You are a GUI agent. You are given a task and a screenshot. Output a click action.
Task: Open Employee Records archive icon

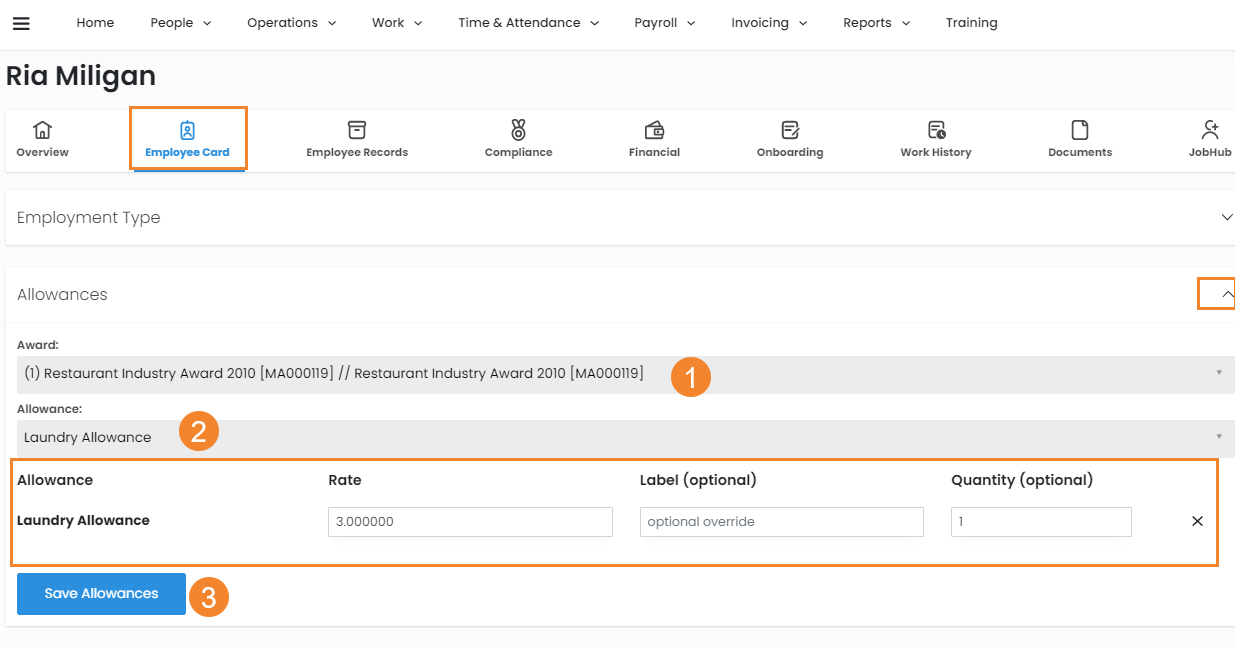357,130
